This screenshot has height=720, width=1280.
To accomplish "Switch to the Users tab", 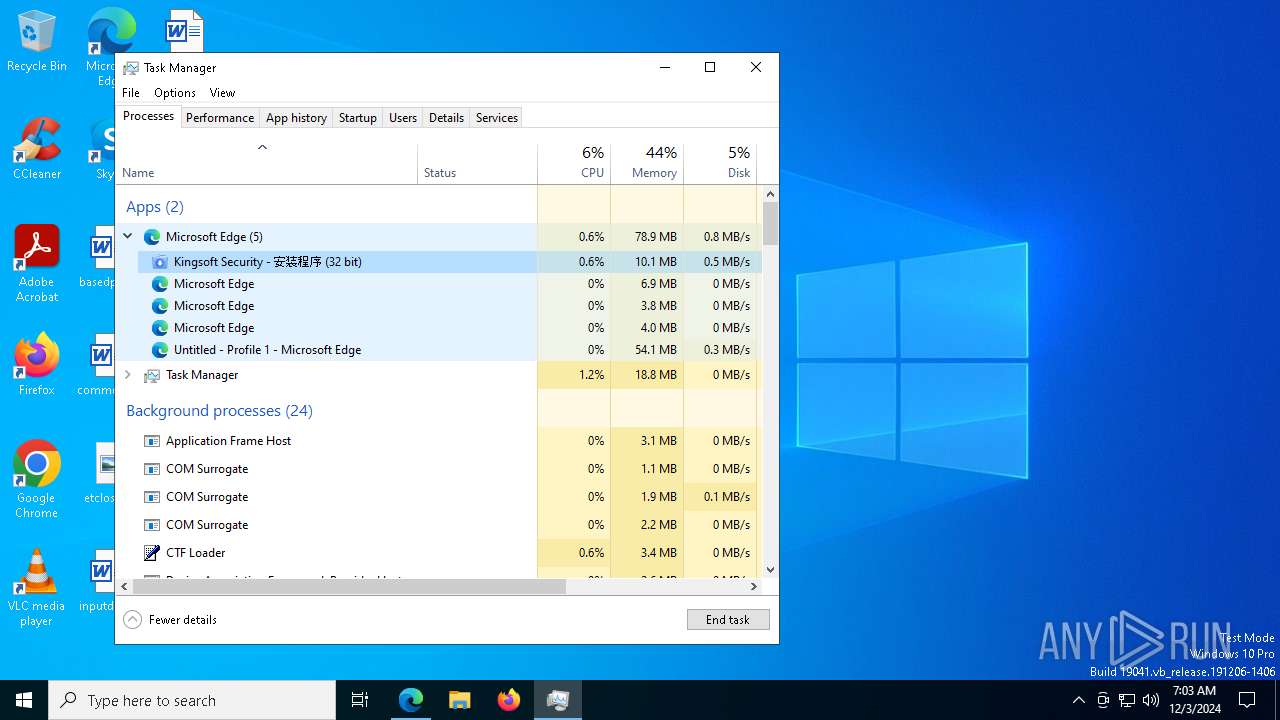I will click(403, 118).
